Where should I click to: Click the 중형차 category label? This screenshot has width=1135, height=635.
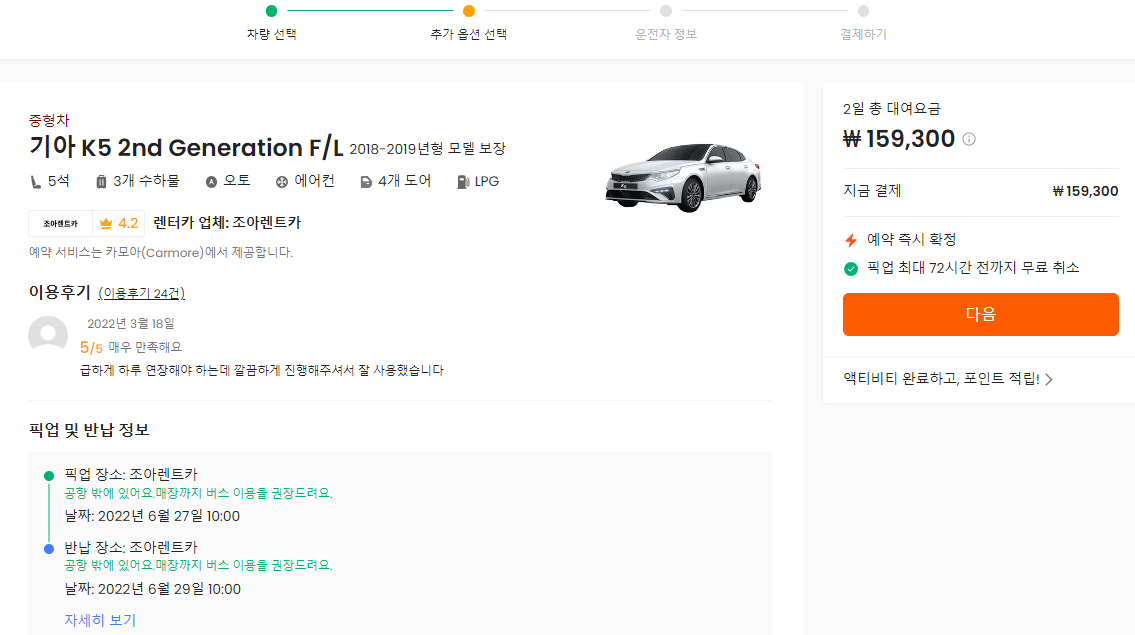(49, 120)
